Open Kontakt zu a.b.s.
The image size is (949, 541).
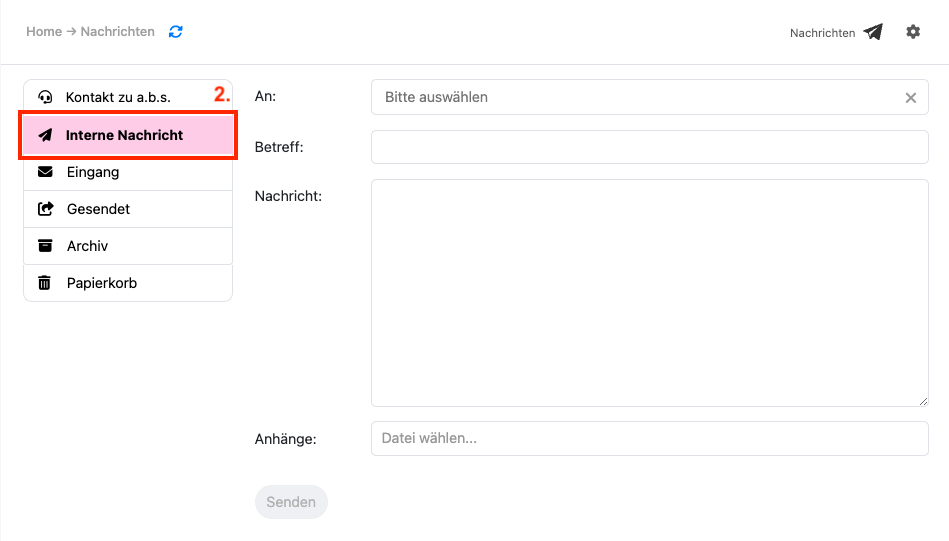[x=118, y=97]
